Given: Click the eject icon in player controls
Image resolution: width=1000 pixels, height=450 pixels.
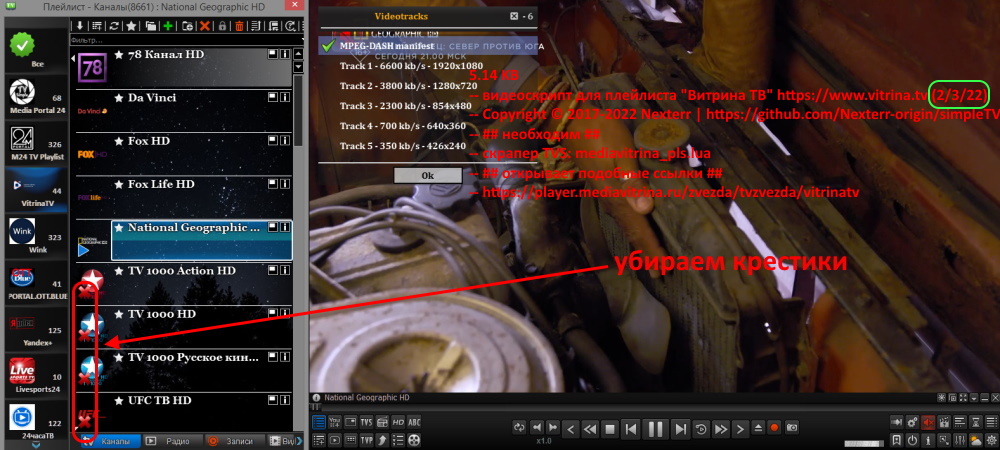Looking at the screenshot, I should tap(758, 427).
